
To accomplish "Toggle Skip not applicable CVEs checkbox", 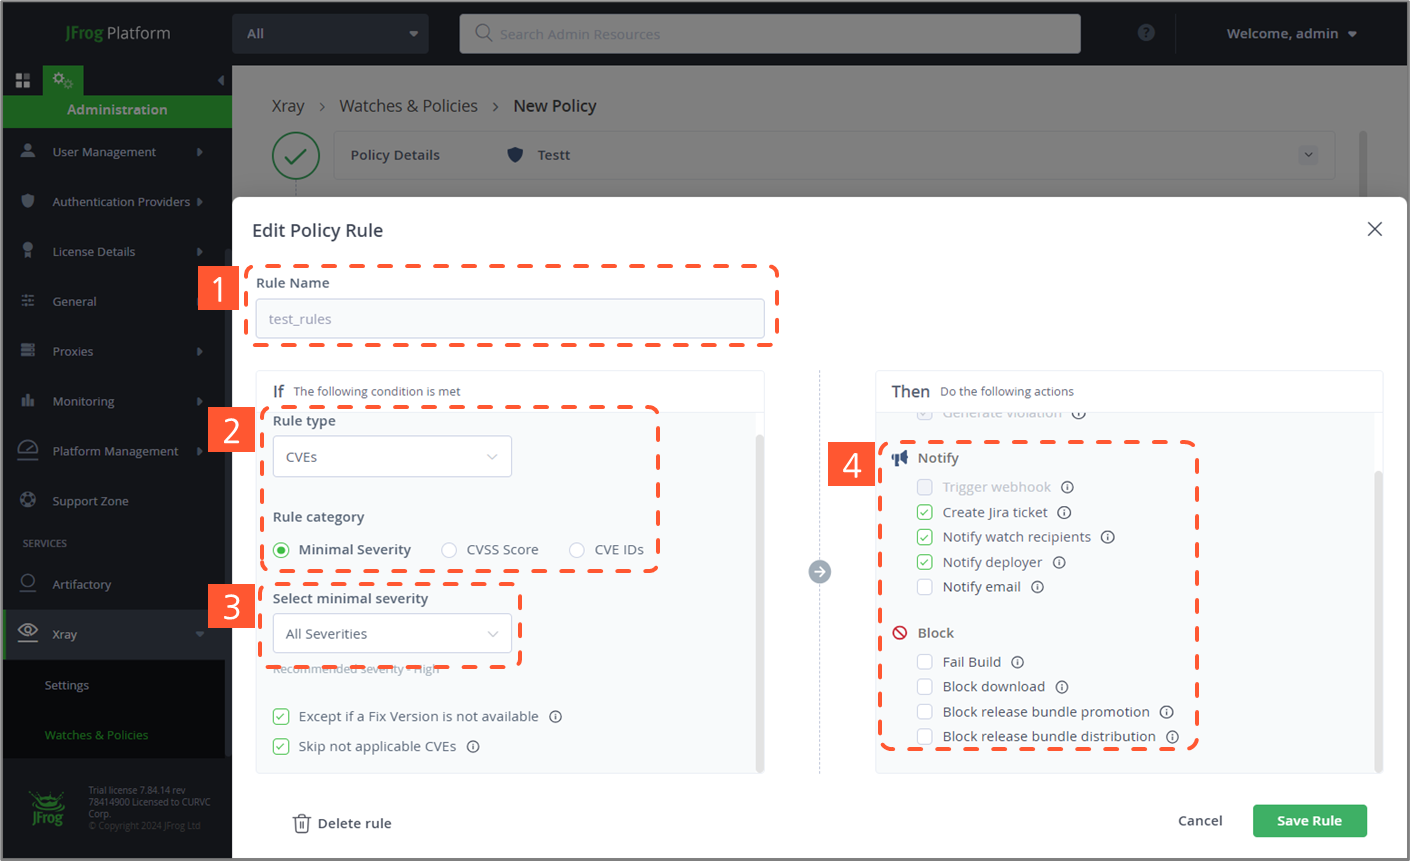I will pyautogui.click(x=281, y=746).
